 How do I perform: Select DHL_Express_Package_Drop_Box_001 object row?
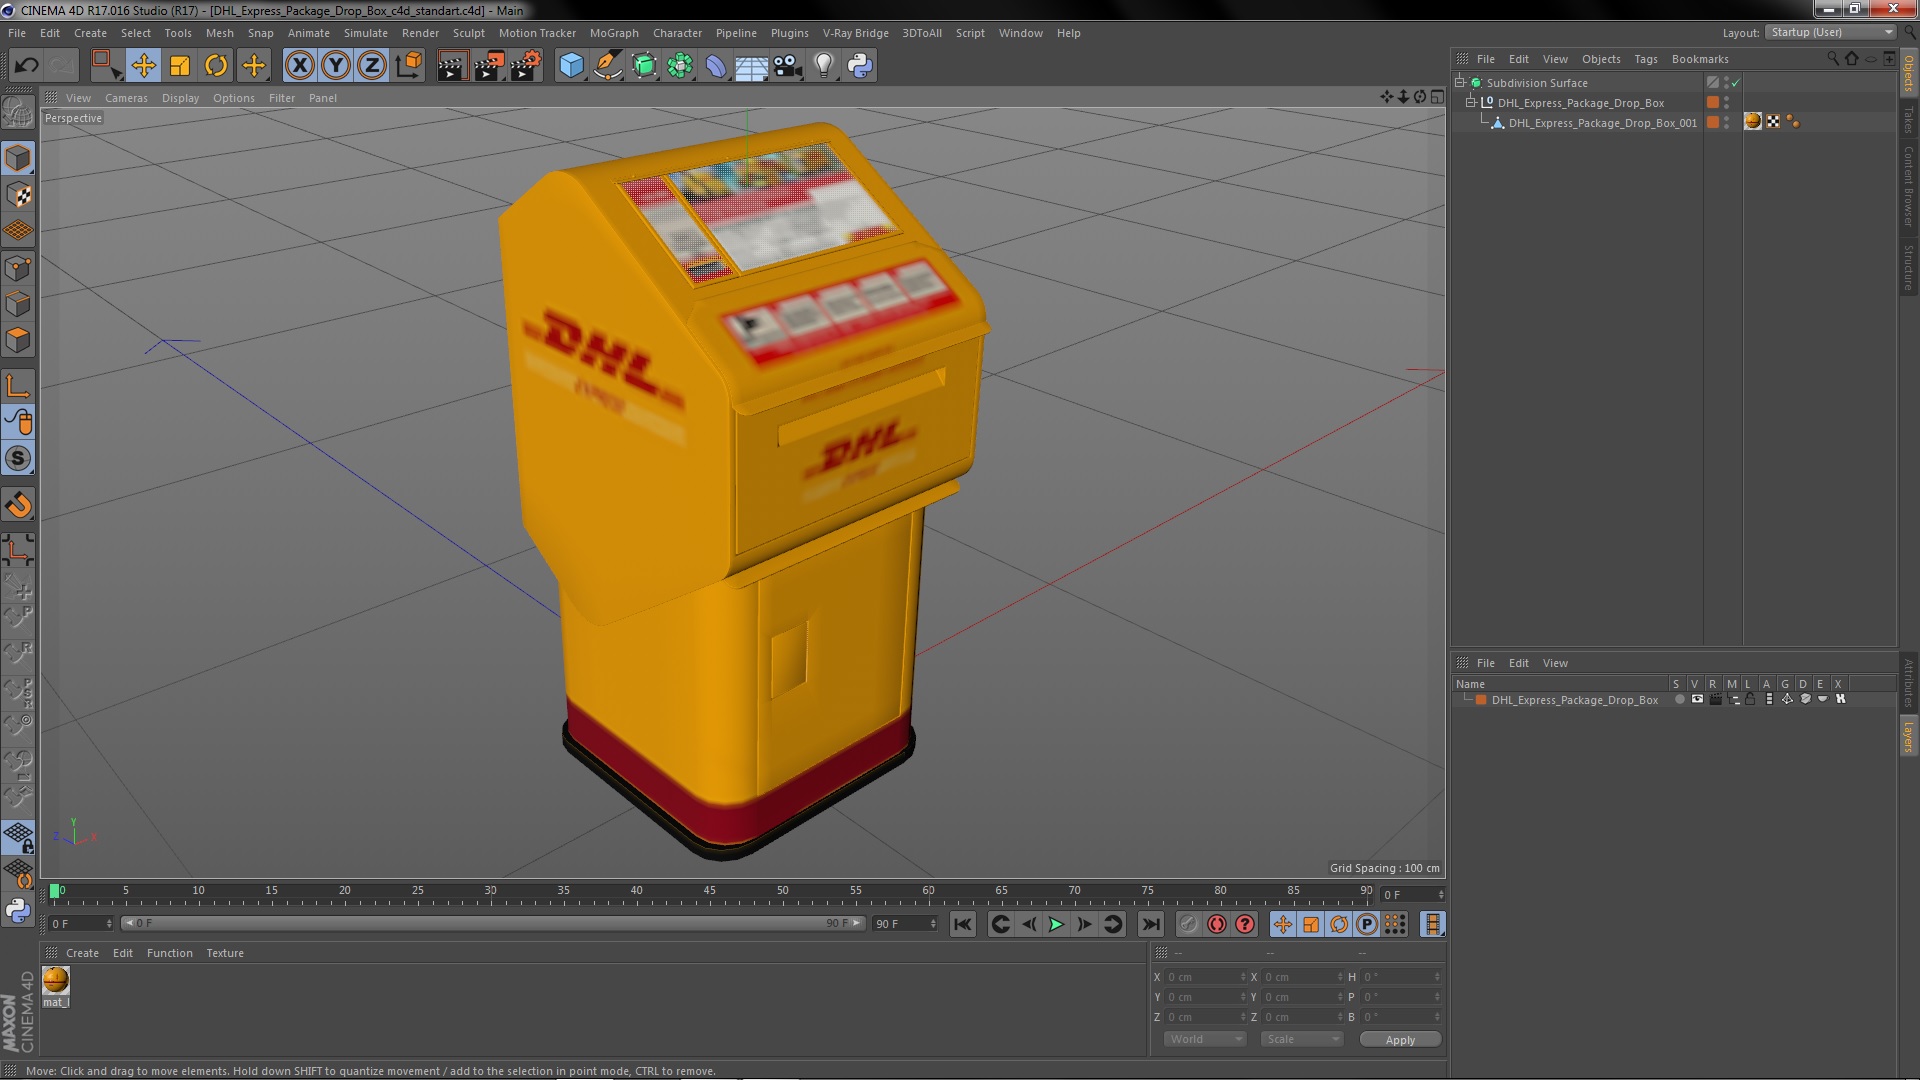tap(1601, 123)
